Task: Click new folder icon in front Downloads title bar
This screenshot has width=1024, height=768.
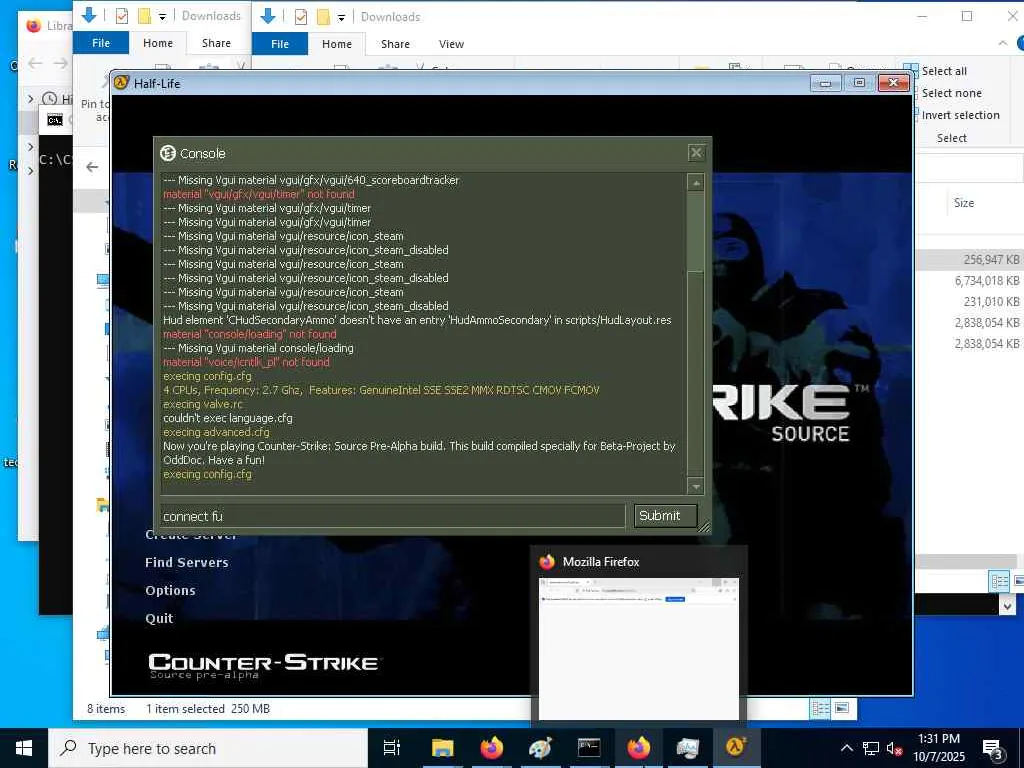Action: (x=323, y=17)
